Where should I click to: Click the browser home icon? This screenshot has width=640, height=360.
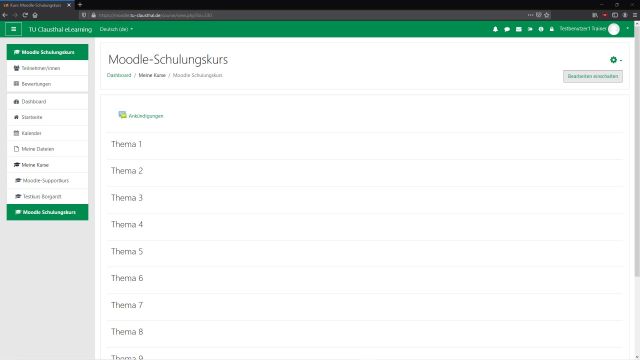(x=35, y=15)
